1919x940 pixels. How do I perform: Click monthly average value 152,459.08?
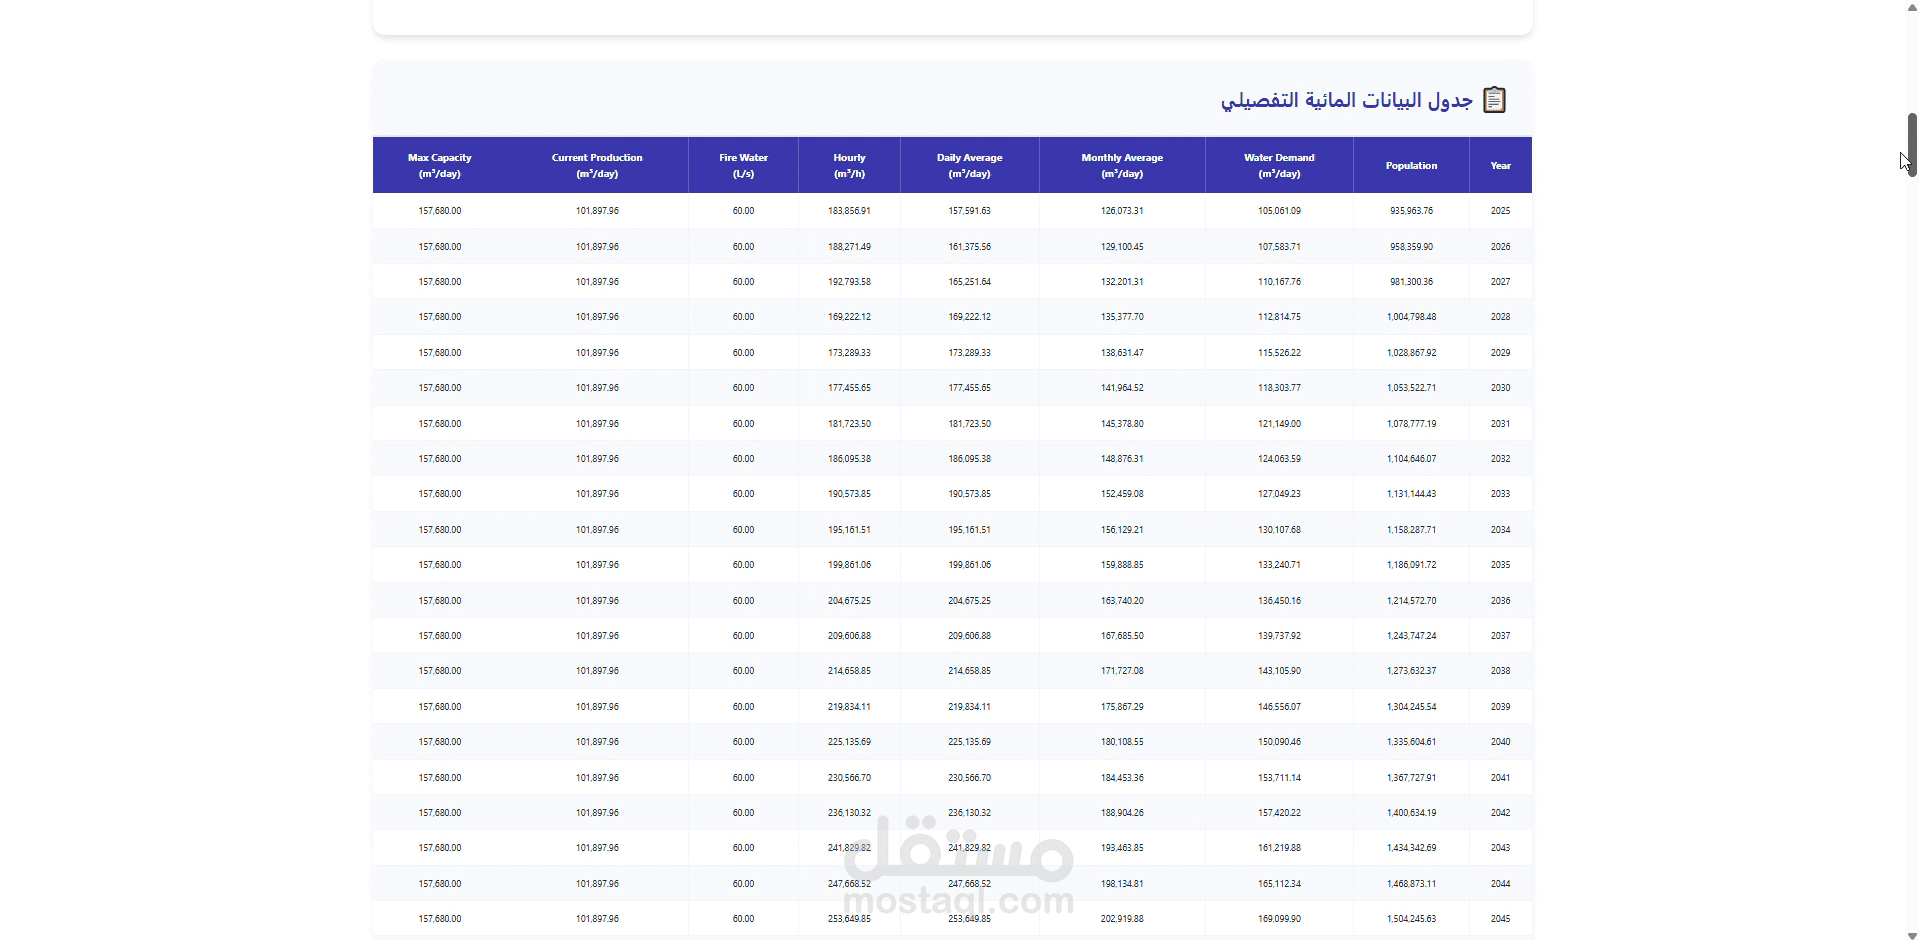(x=1122, y=494)
